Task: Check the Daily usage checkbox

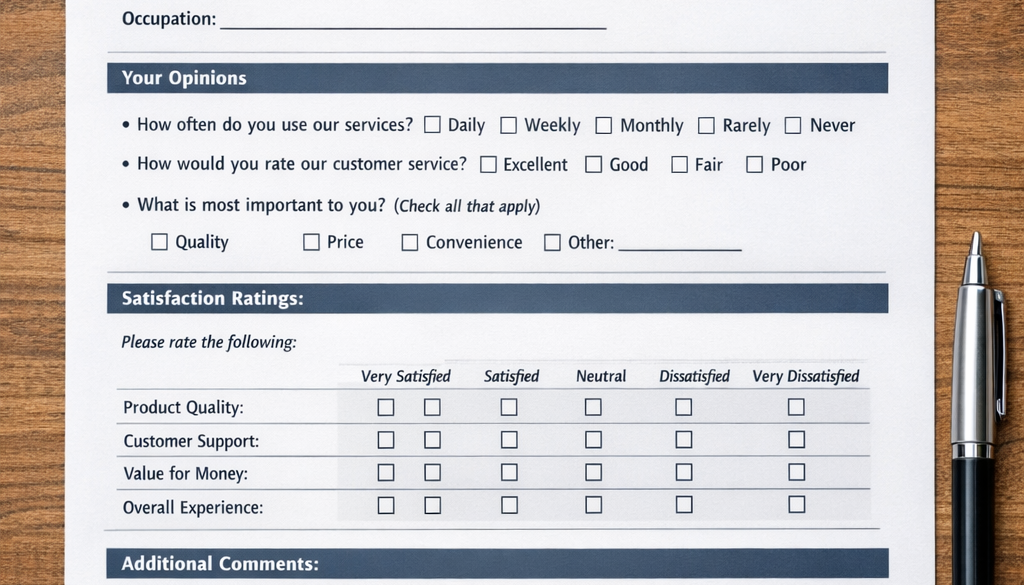Action: pyautogui.click(x=432, y=125)
